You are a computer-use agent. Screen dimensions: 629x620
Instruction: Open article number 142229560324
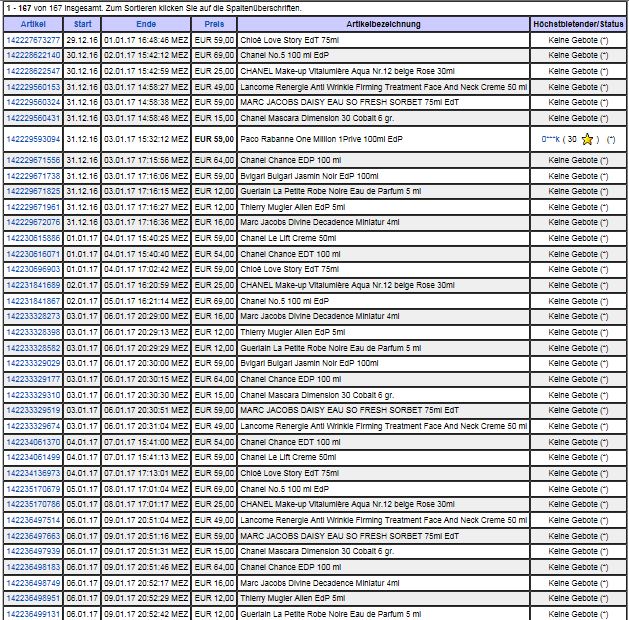tap(33, 102)
